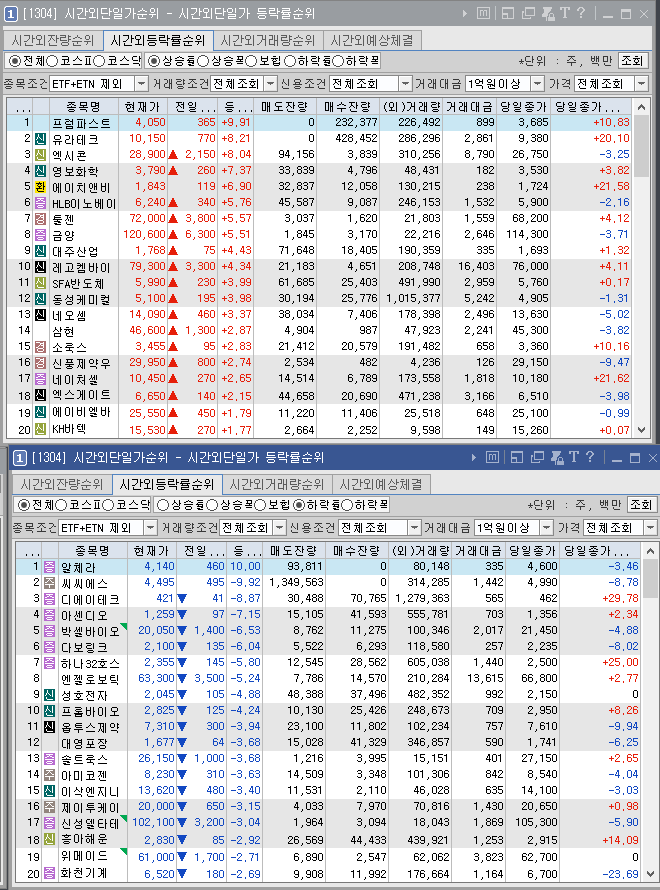
Task: Toggle the pin-lock icon in upper window title bar
Action: click(x=548, y=13)
